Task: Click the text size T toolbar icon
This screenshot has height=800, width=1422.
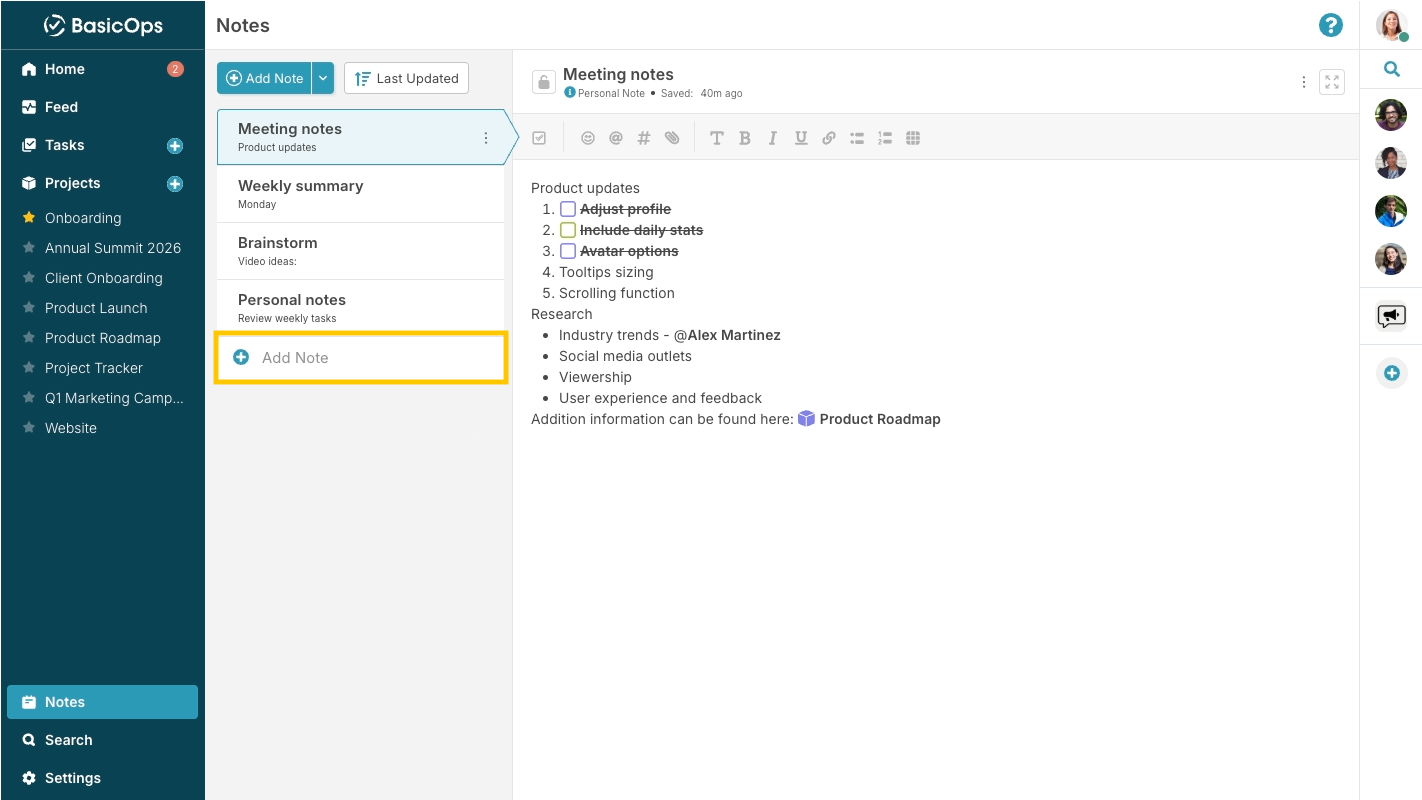Action: (x=716, y=139)
